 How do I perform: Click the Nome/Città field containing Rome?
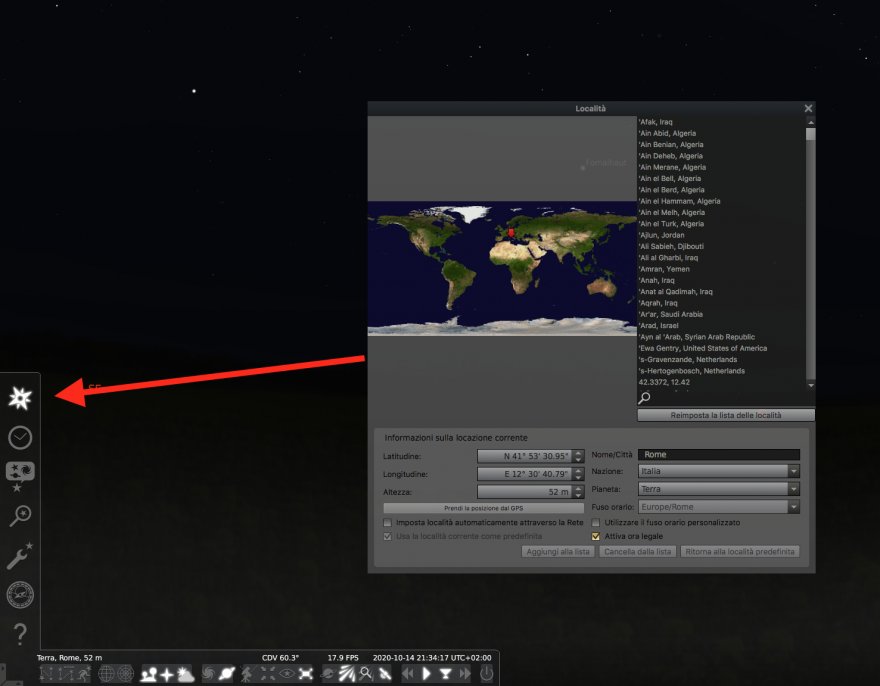click(719, 455)
